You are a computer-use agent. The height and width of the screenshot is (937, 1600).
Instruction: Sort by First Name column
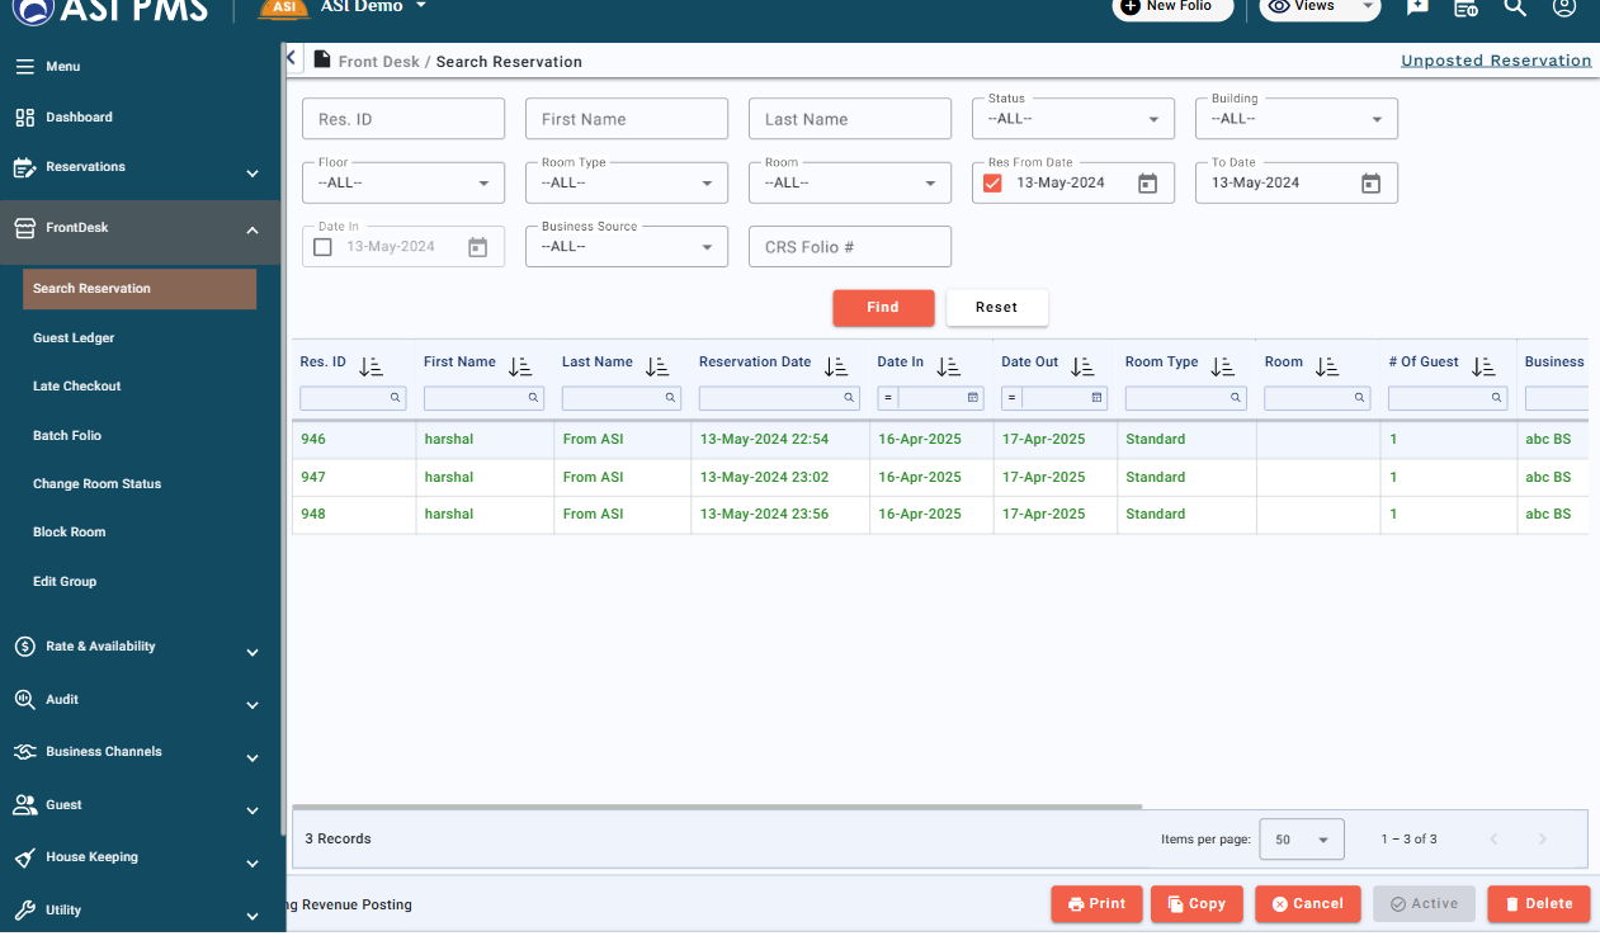[520, 367]
